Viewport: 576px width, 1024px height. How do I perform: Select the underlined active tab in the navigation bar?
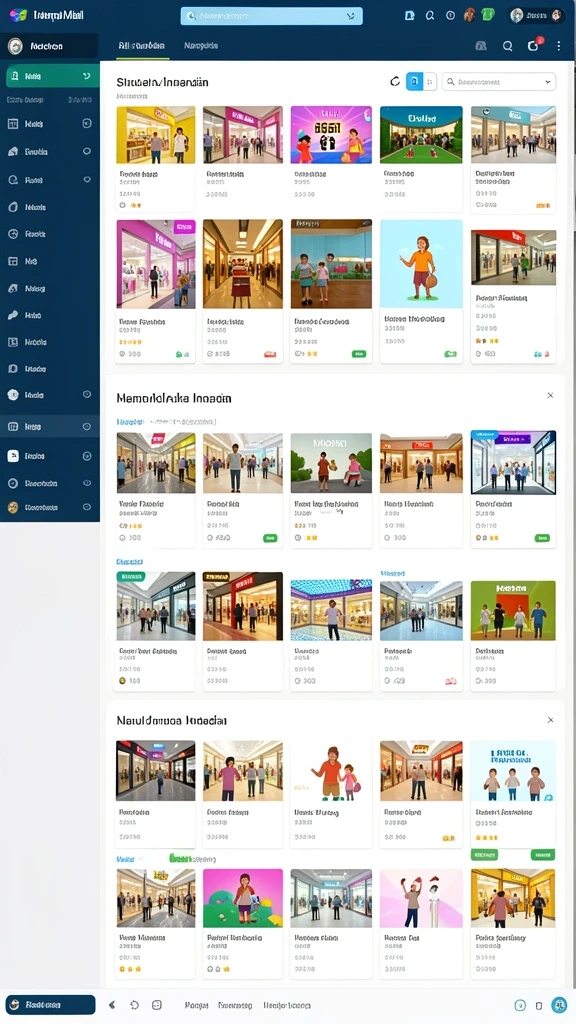[141, 46]
